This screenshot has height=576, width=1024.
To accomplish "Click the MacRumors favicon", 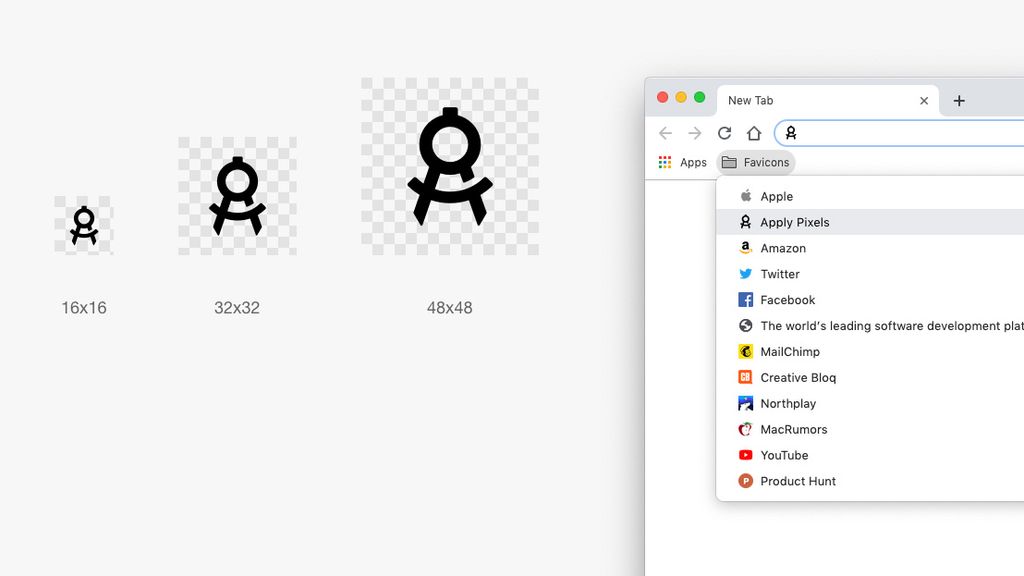I will click(x=746, y=429).
